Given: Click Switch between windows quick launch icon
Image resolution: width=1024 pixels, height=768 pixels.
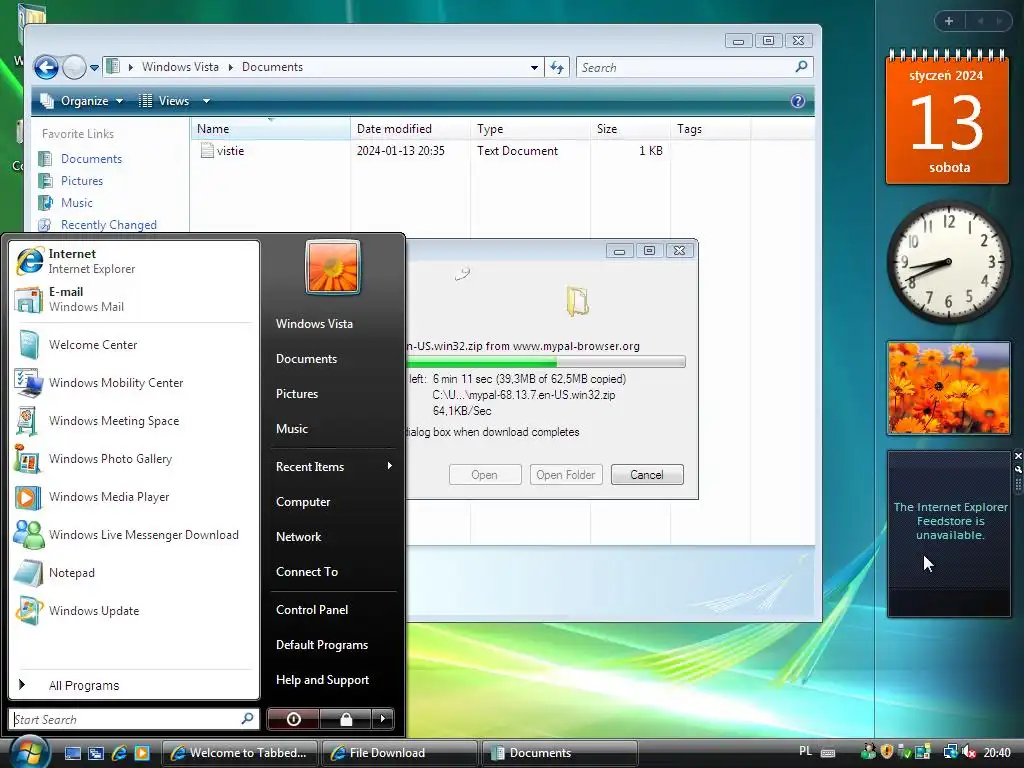Looking at the screenshot, I should click(96, 753).
